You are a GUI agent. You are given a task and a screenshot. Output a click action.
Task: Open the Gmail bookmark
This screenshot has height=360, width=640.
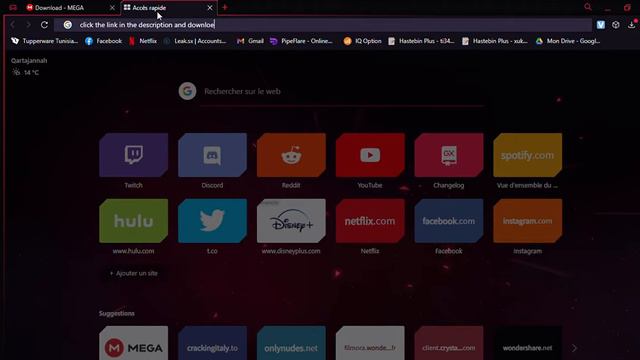point(250,41)
